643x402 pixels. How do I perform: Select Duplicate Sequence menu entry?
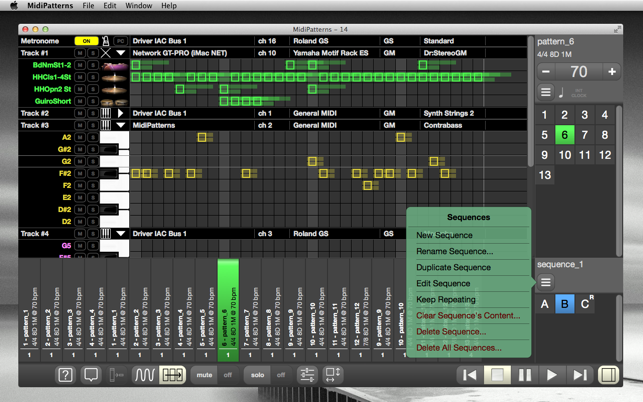pyautogui.click(x=453, y=267)
